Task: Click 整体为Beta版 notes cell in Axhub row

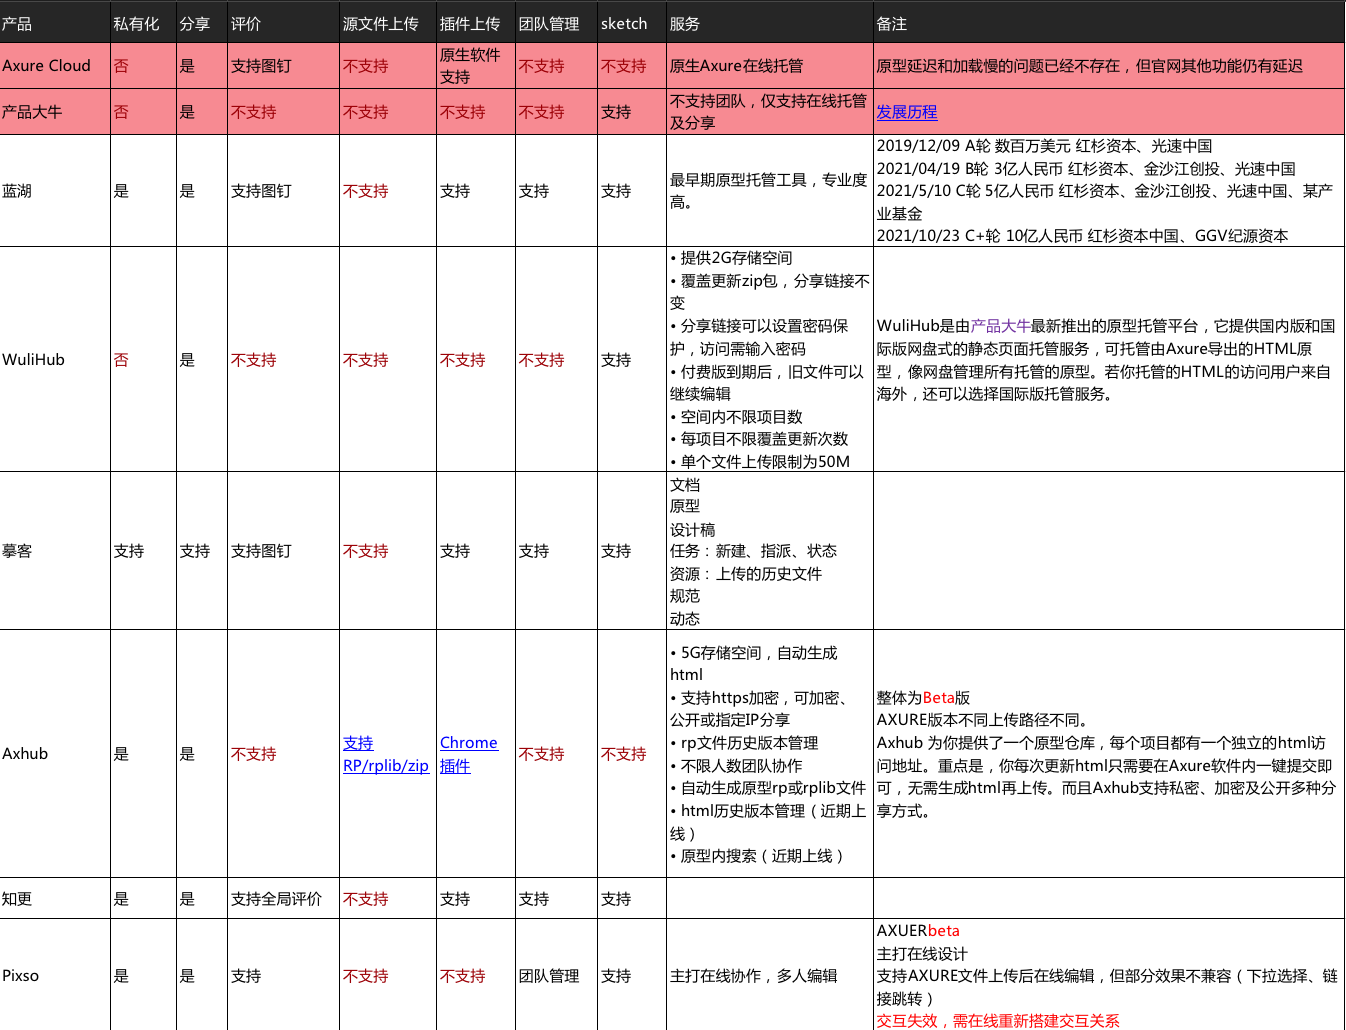Action: [x=1109, y=754]
